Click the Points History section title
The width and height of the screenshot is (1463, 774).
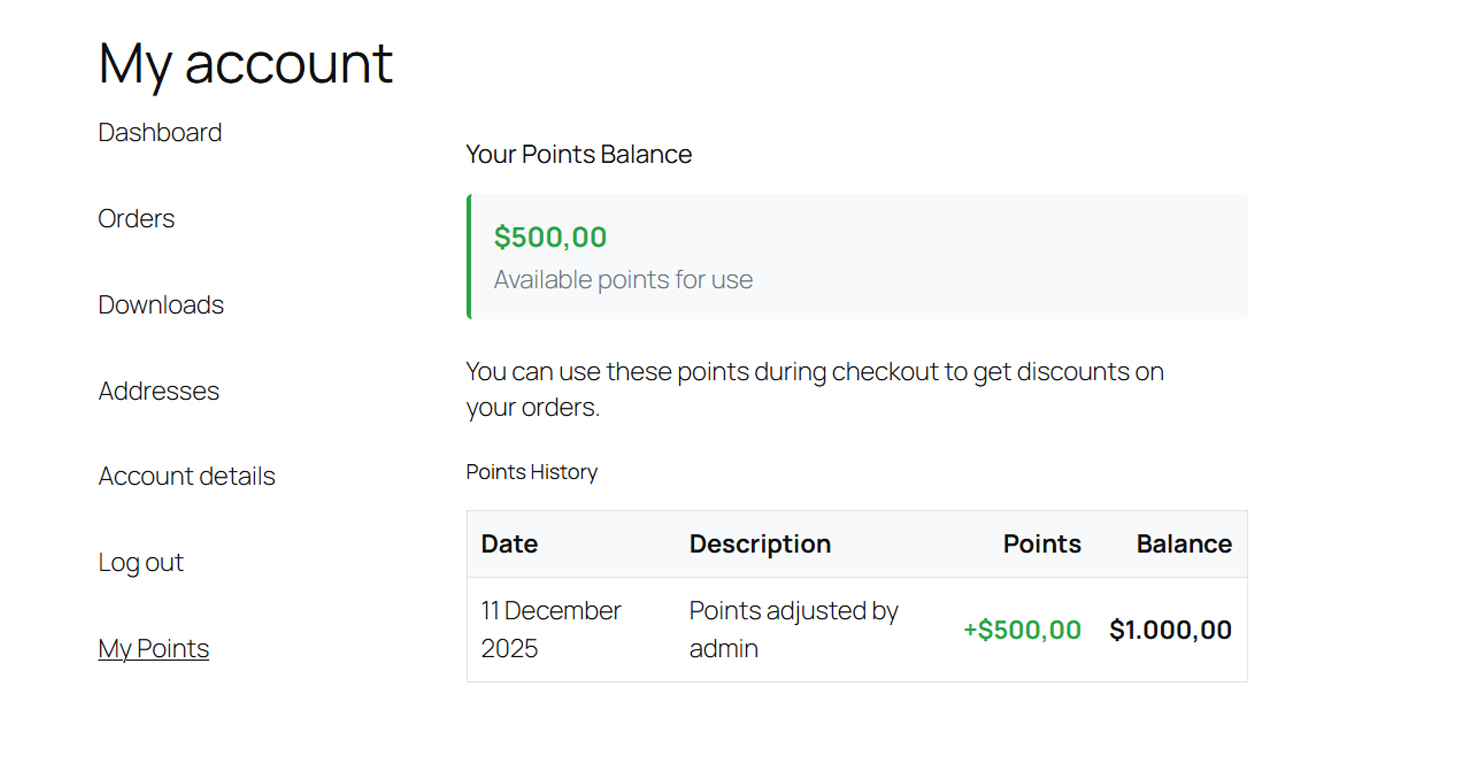[531, 471]
